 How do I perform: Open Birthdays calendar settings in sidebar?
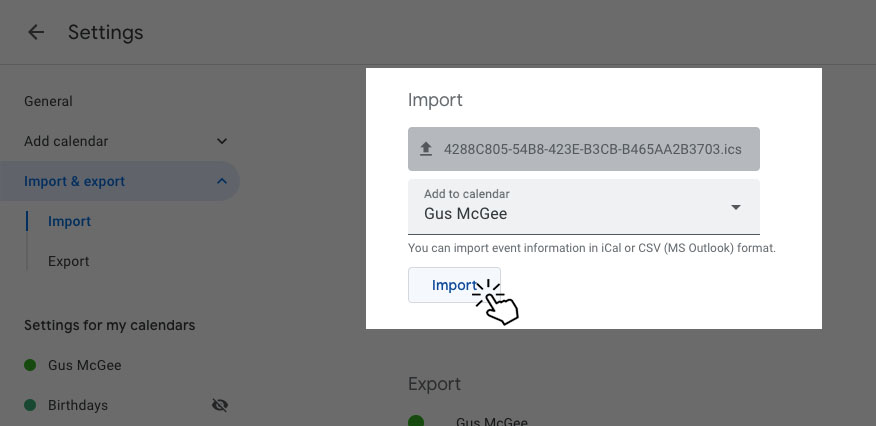(x=78, y=405)
